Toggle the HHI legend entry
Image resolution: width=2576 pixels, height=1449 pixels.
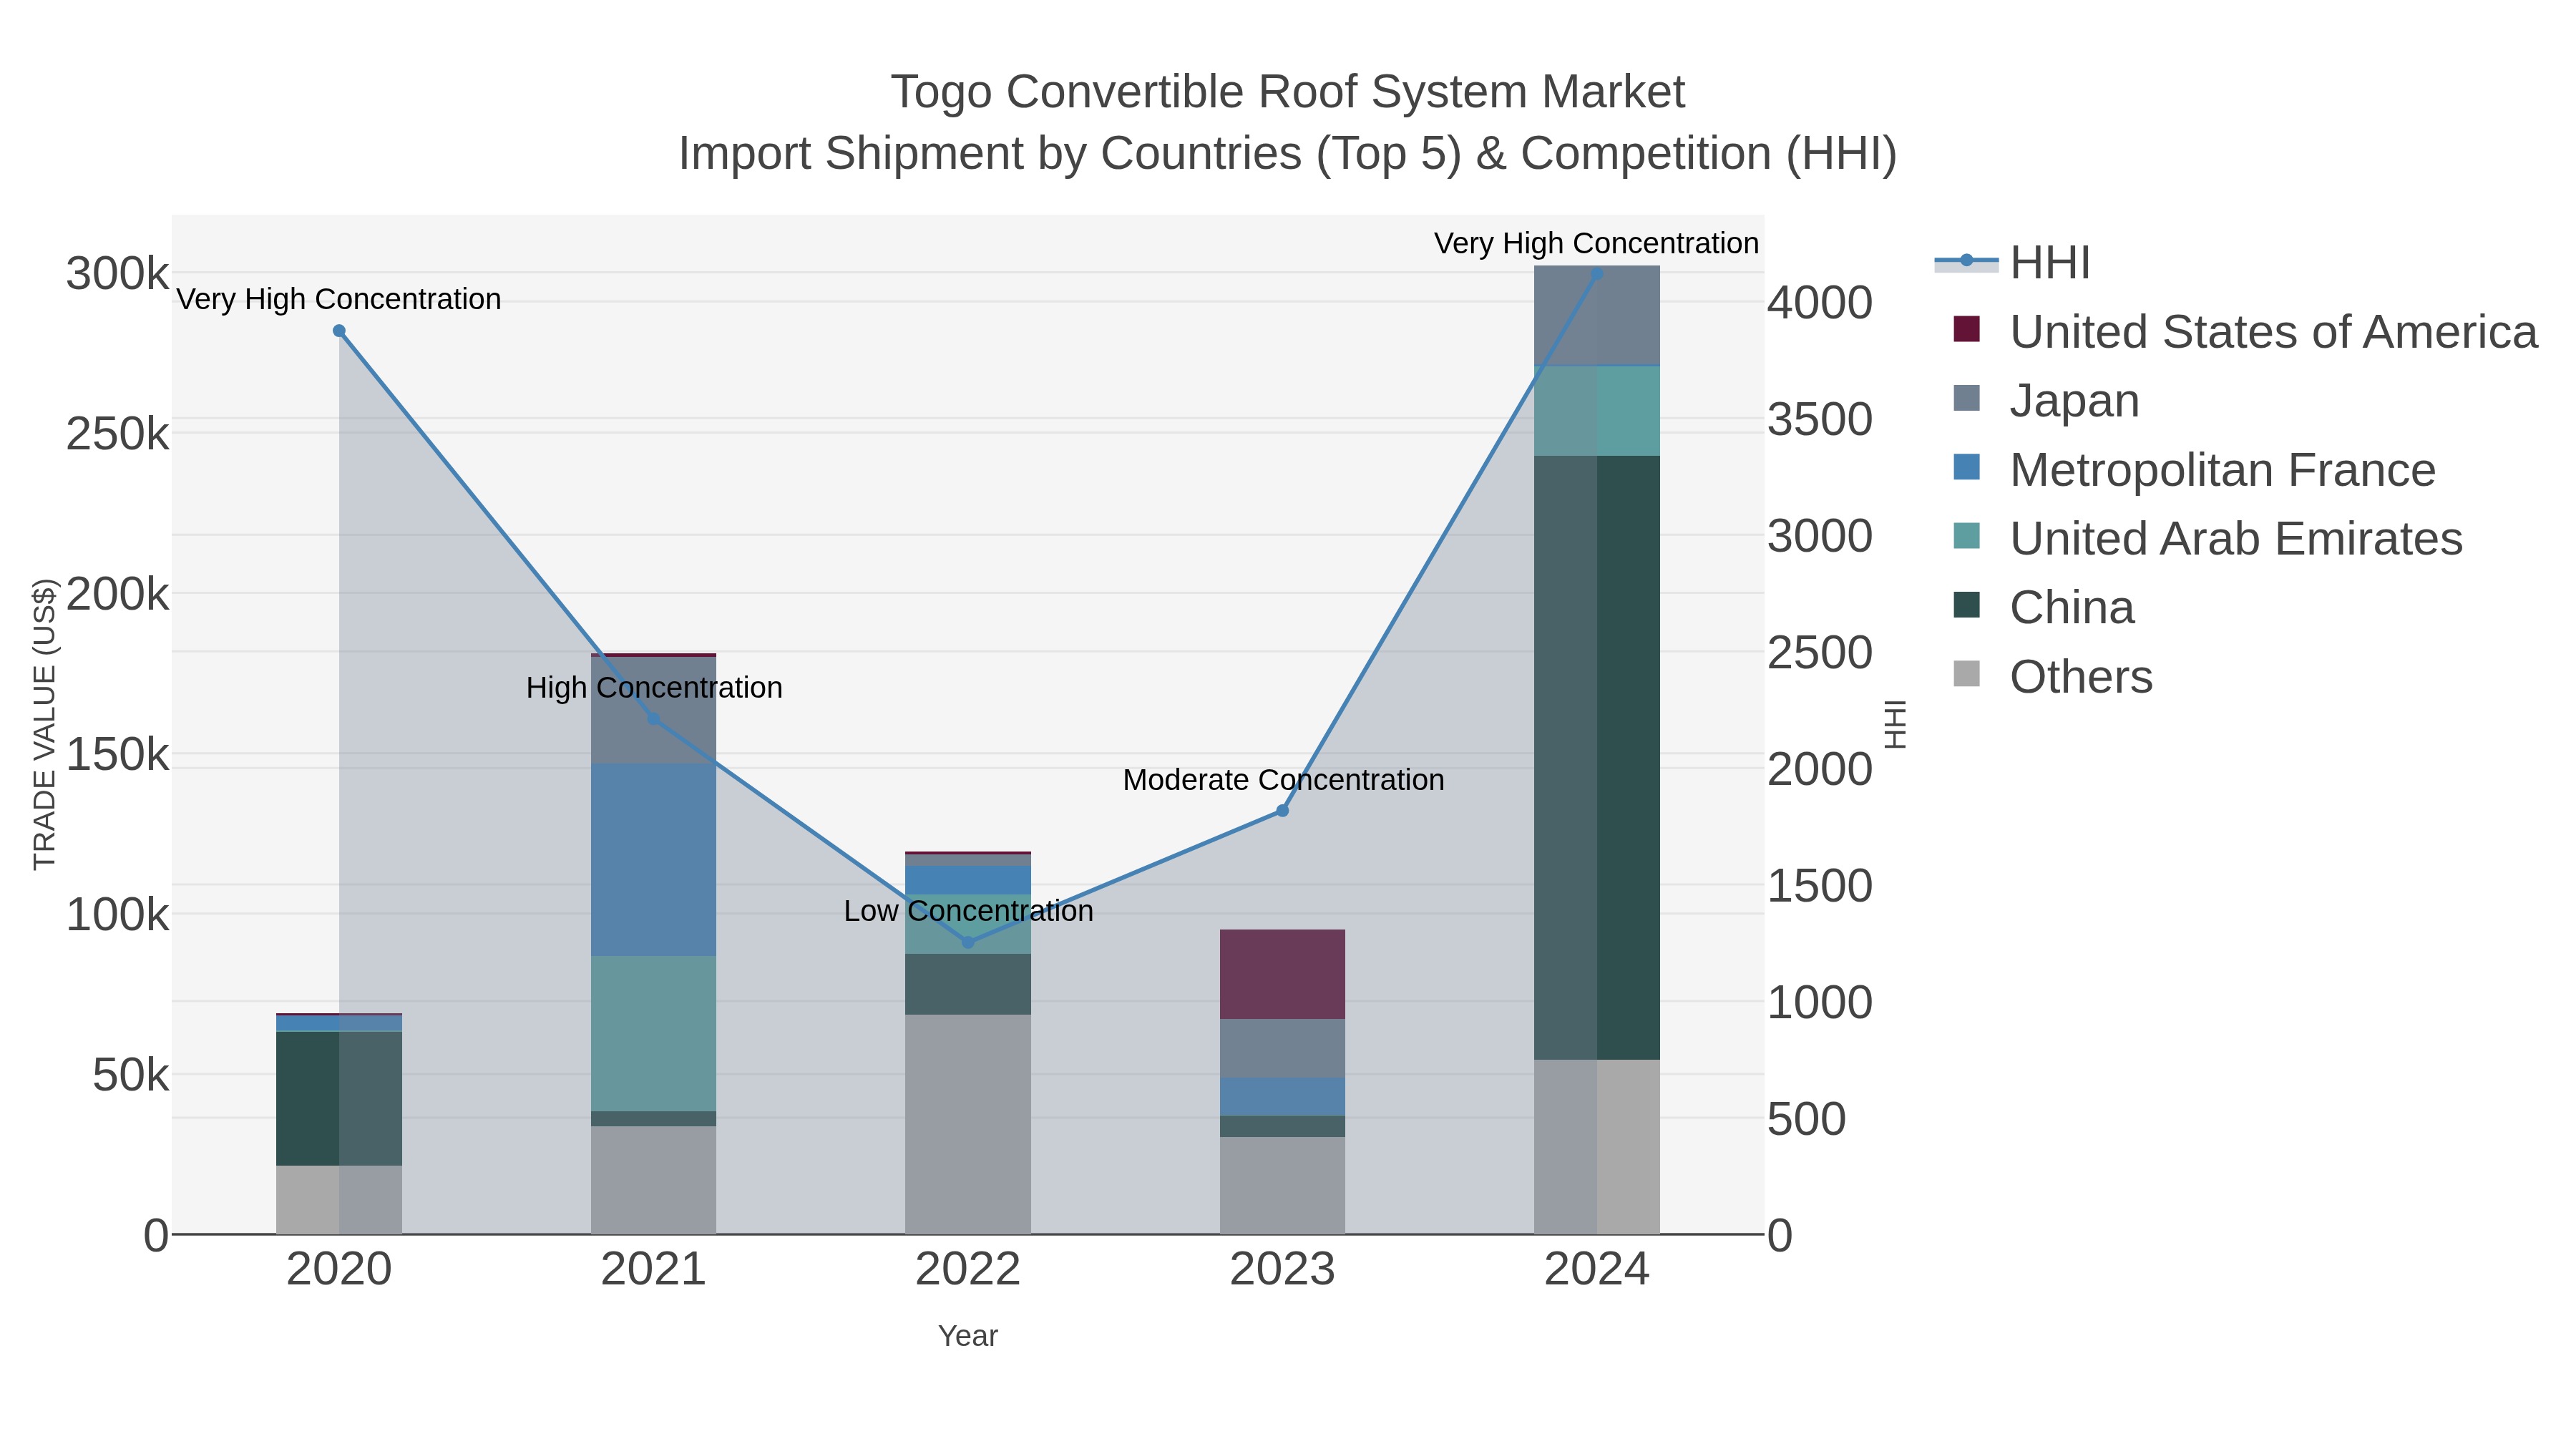2012,262
